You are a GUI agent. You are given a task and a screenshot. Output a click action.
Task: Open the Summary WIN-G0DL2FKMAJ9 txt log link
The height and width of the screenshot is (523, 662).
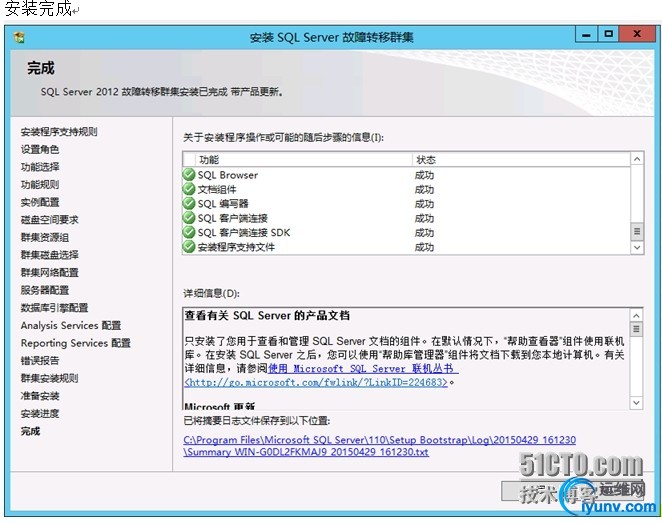(x=306, y=452)
